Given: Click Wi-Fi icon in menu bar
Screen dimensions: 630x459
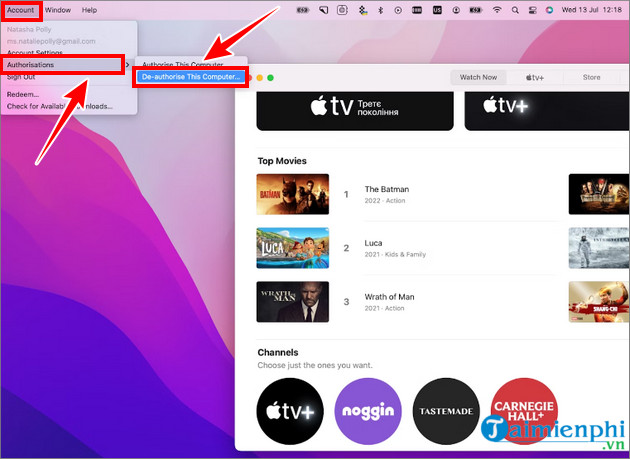Looking at the screenshot, I should coord(497,10).
